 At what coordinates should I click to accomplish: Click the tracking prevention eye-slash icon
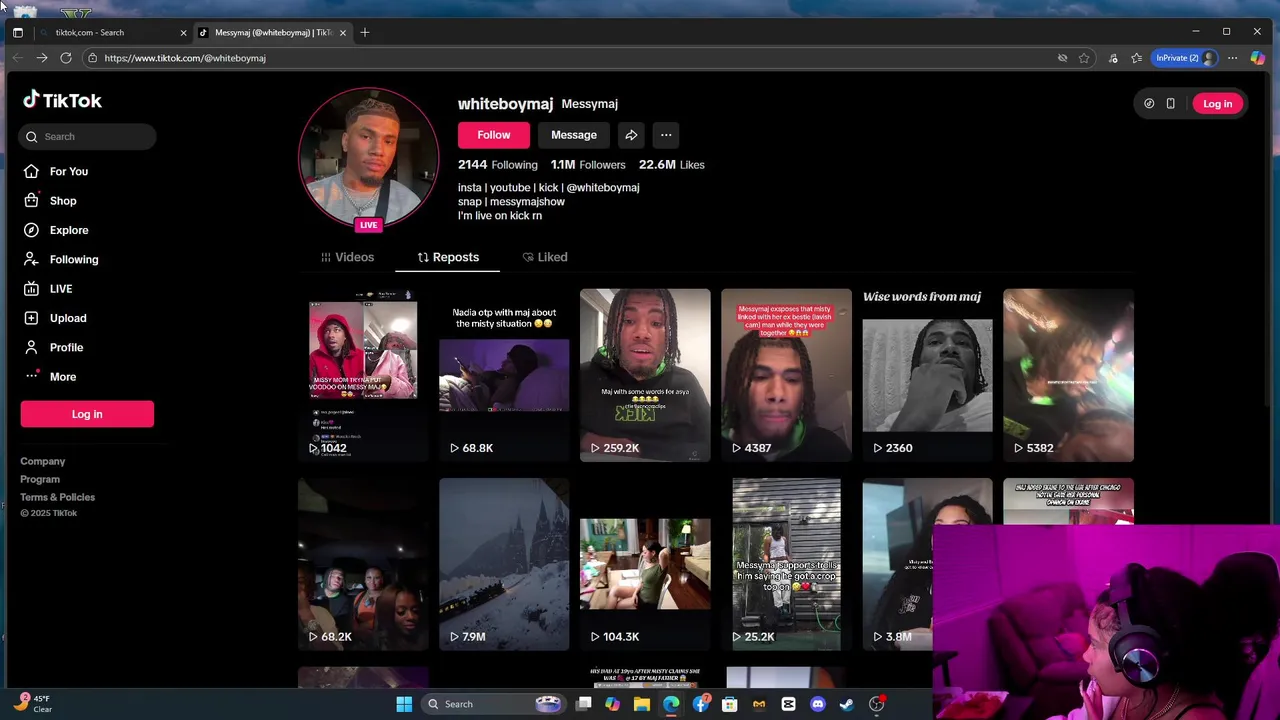click(x=1062, y=58)
